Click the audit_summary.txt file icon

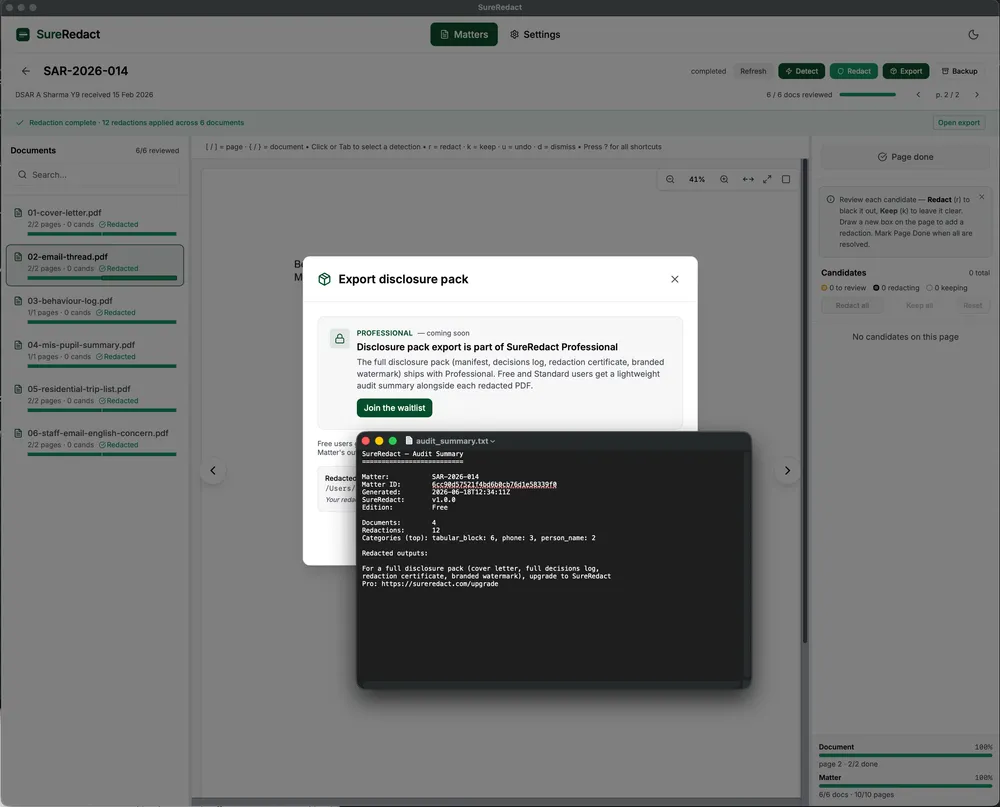click(409, 441)
